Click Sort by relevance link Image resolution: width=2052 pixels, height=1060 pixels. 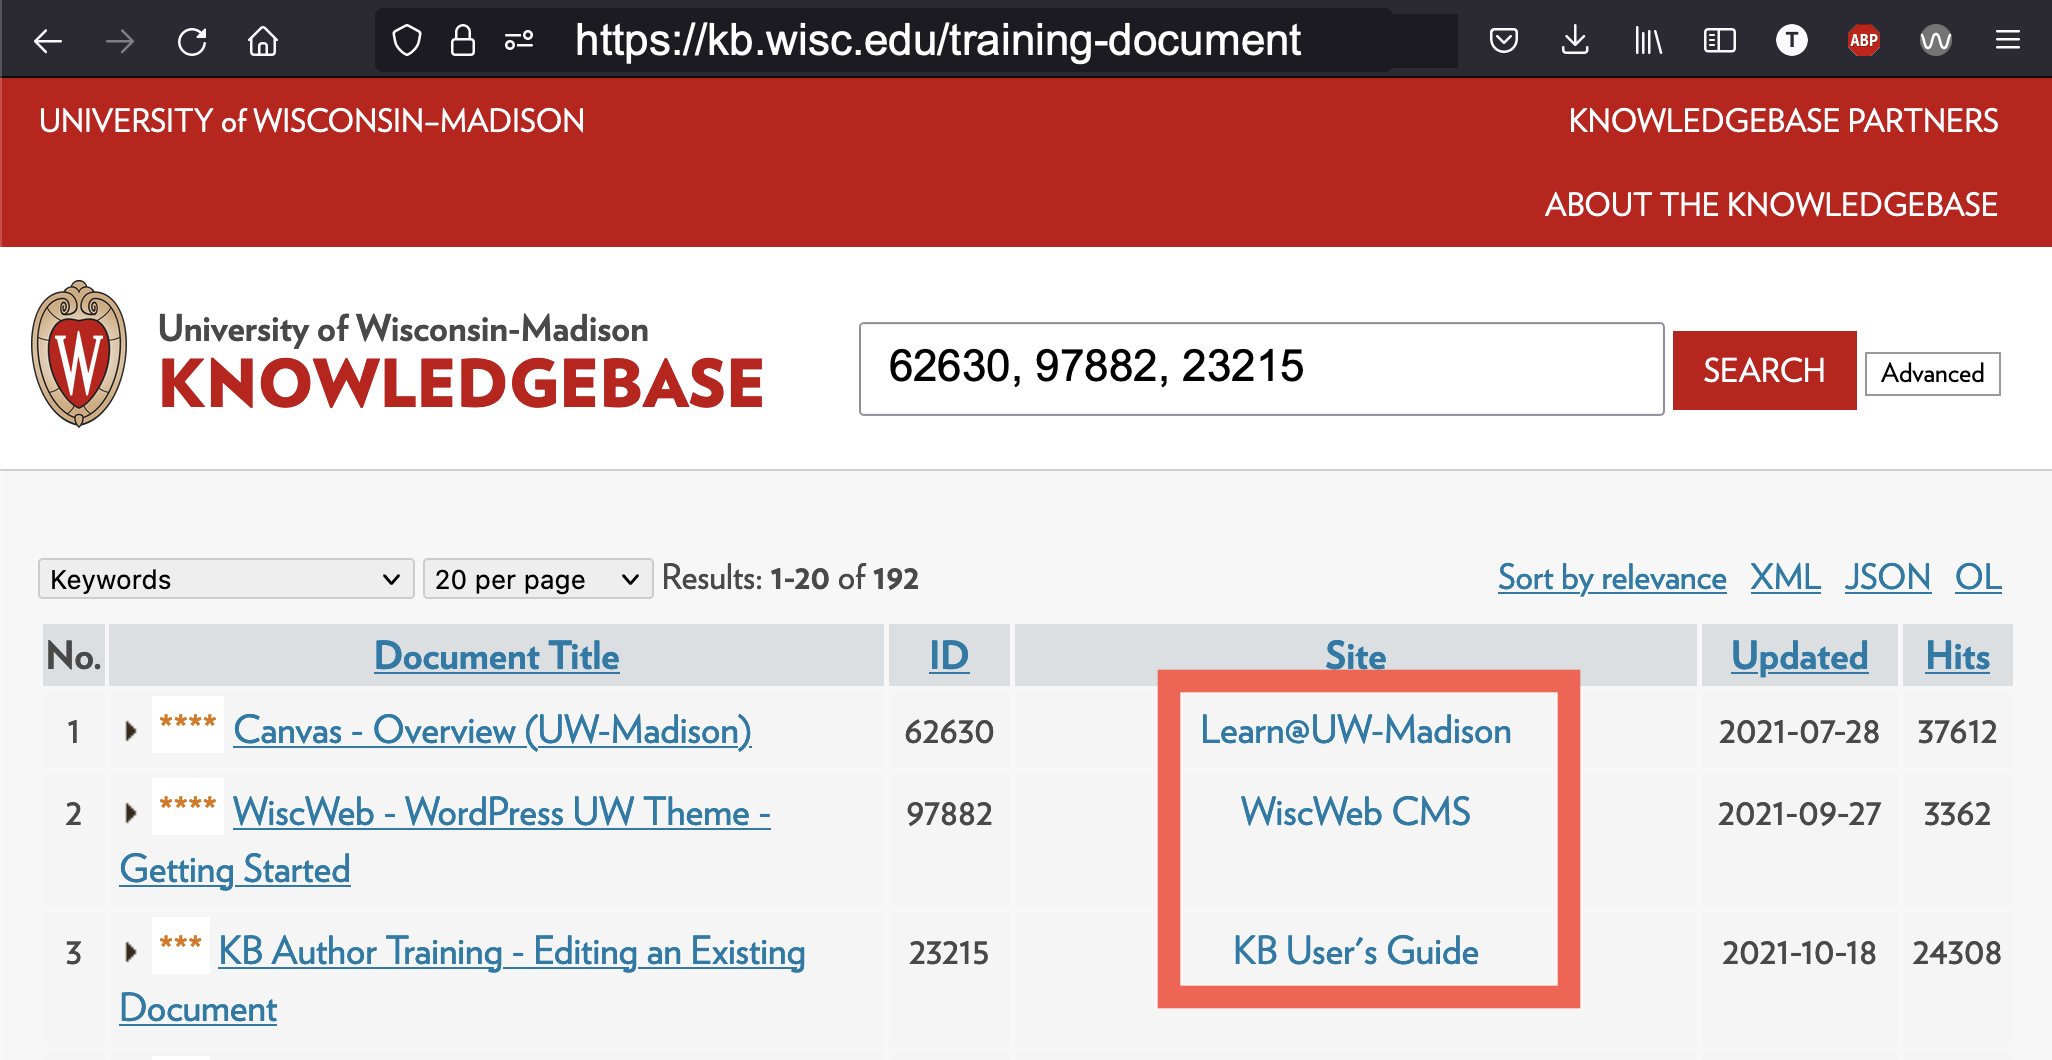click(x=1612, y=578)
